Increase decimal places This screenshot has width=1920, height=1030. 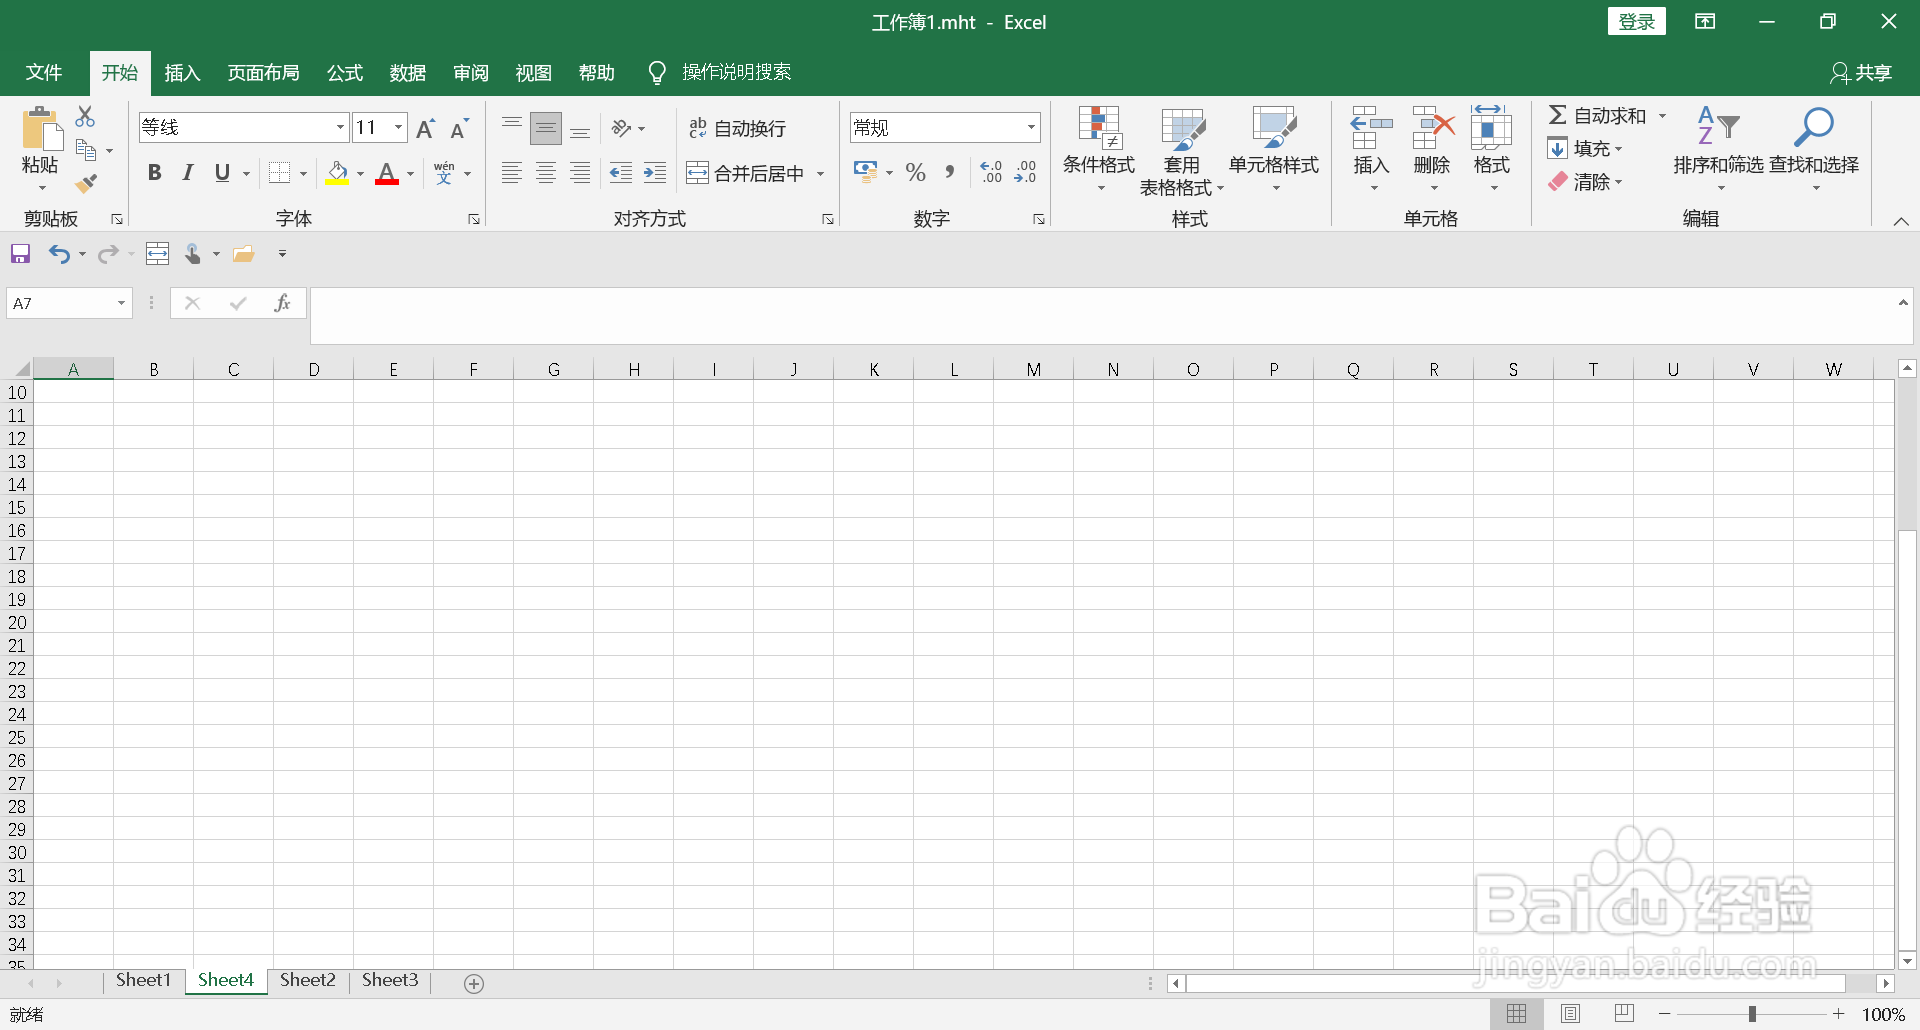(x=991, y=172)
